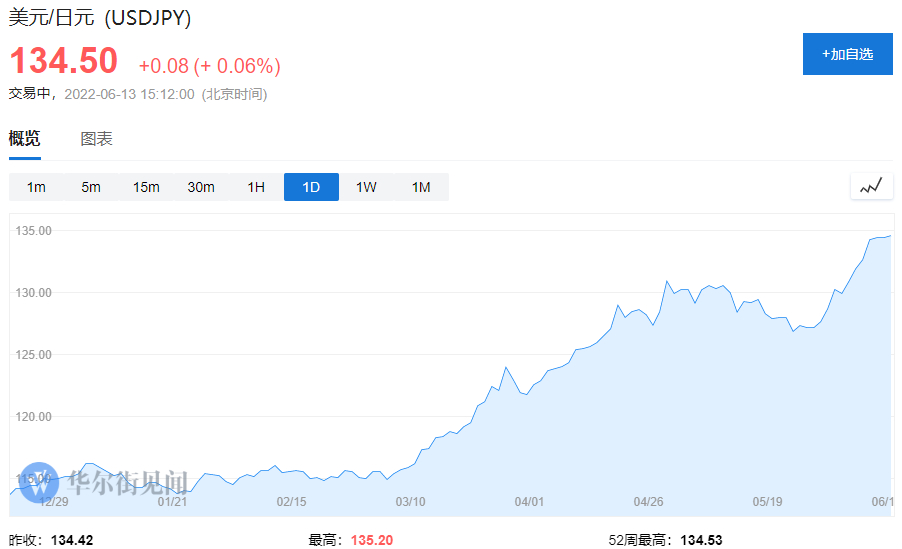Screen dimensions: 902x549
Task: Click the 02/15 date axis label
Action: pos(292,502)
